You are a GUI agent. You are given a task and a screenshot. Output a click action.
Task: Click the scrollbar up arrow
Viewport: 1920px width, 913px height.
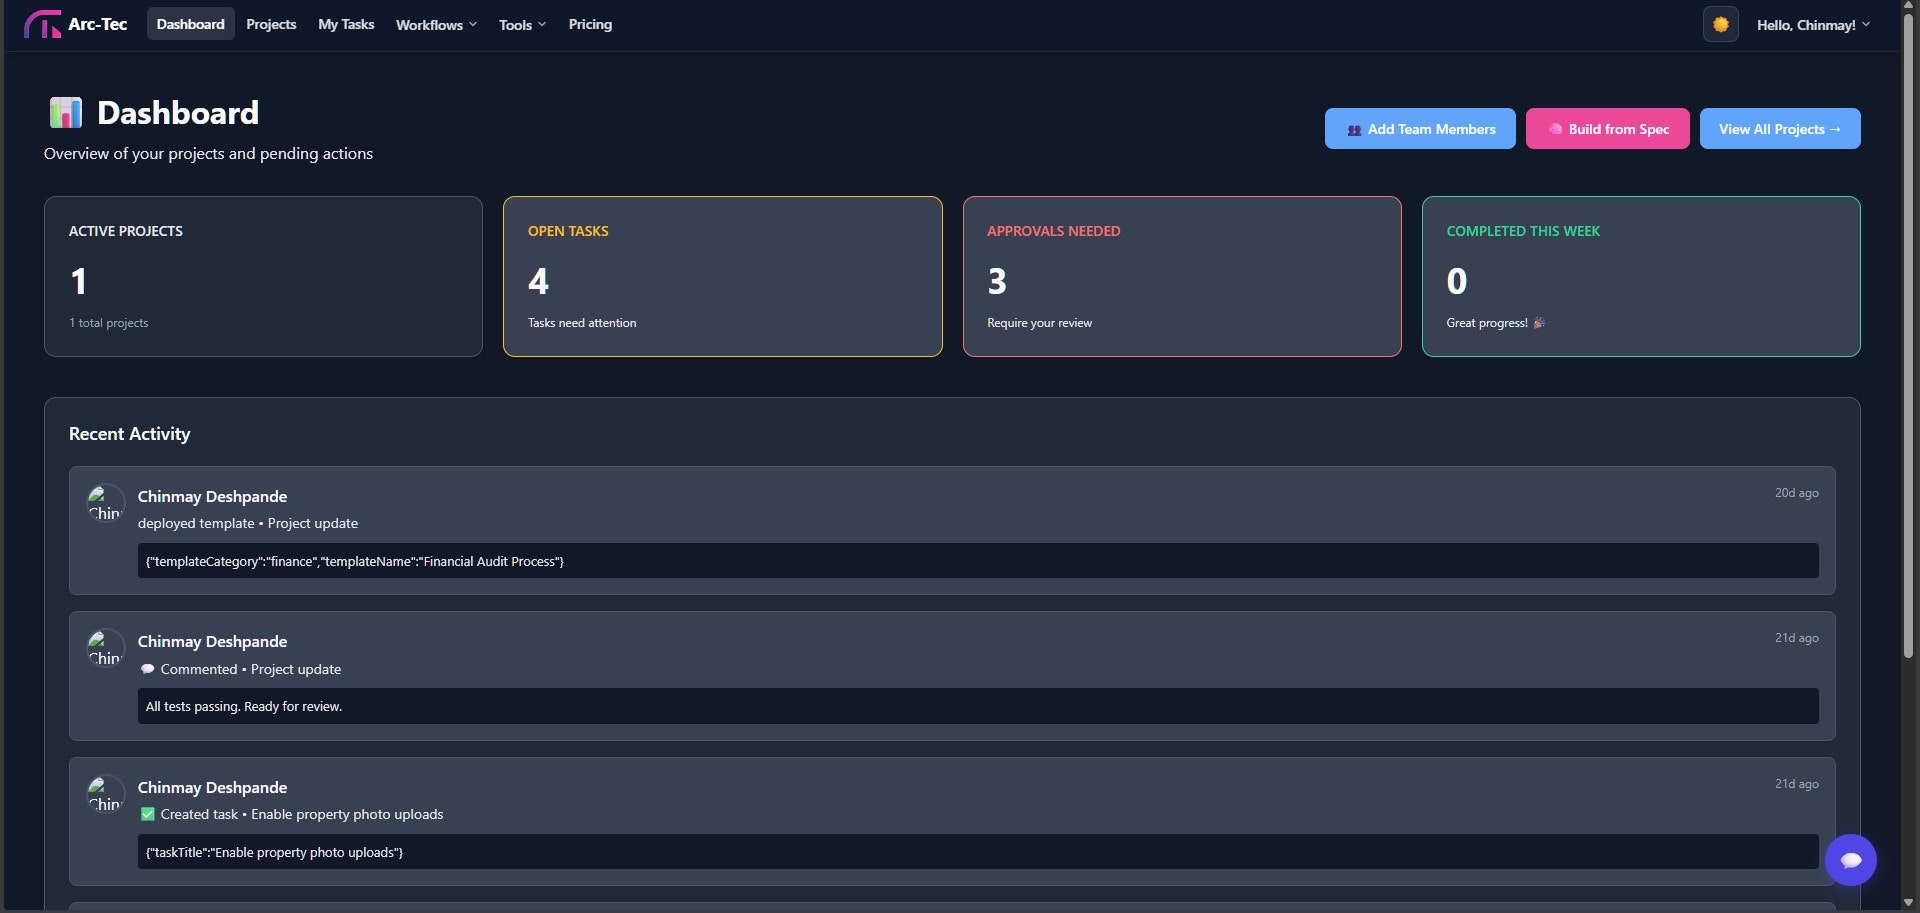(1908, 6)
